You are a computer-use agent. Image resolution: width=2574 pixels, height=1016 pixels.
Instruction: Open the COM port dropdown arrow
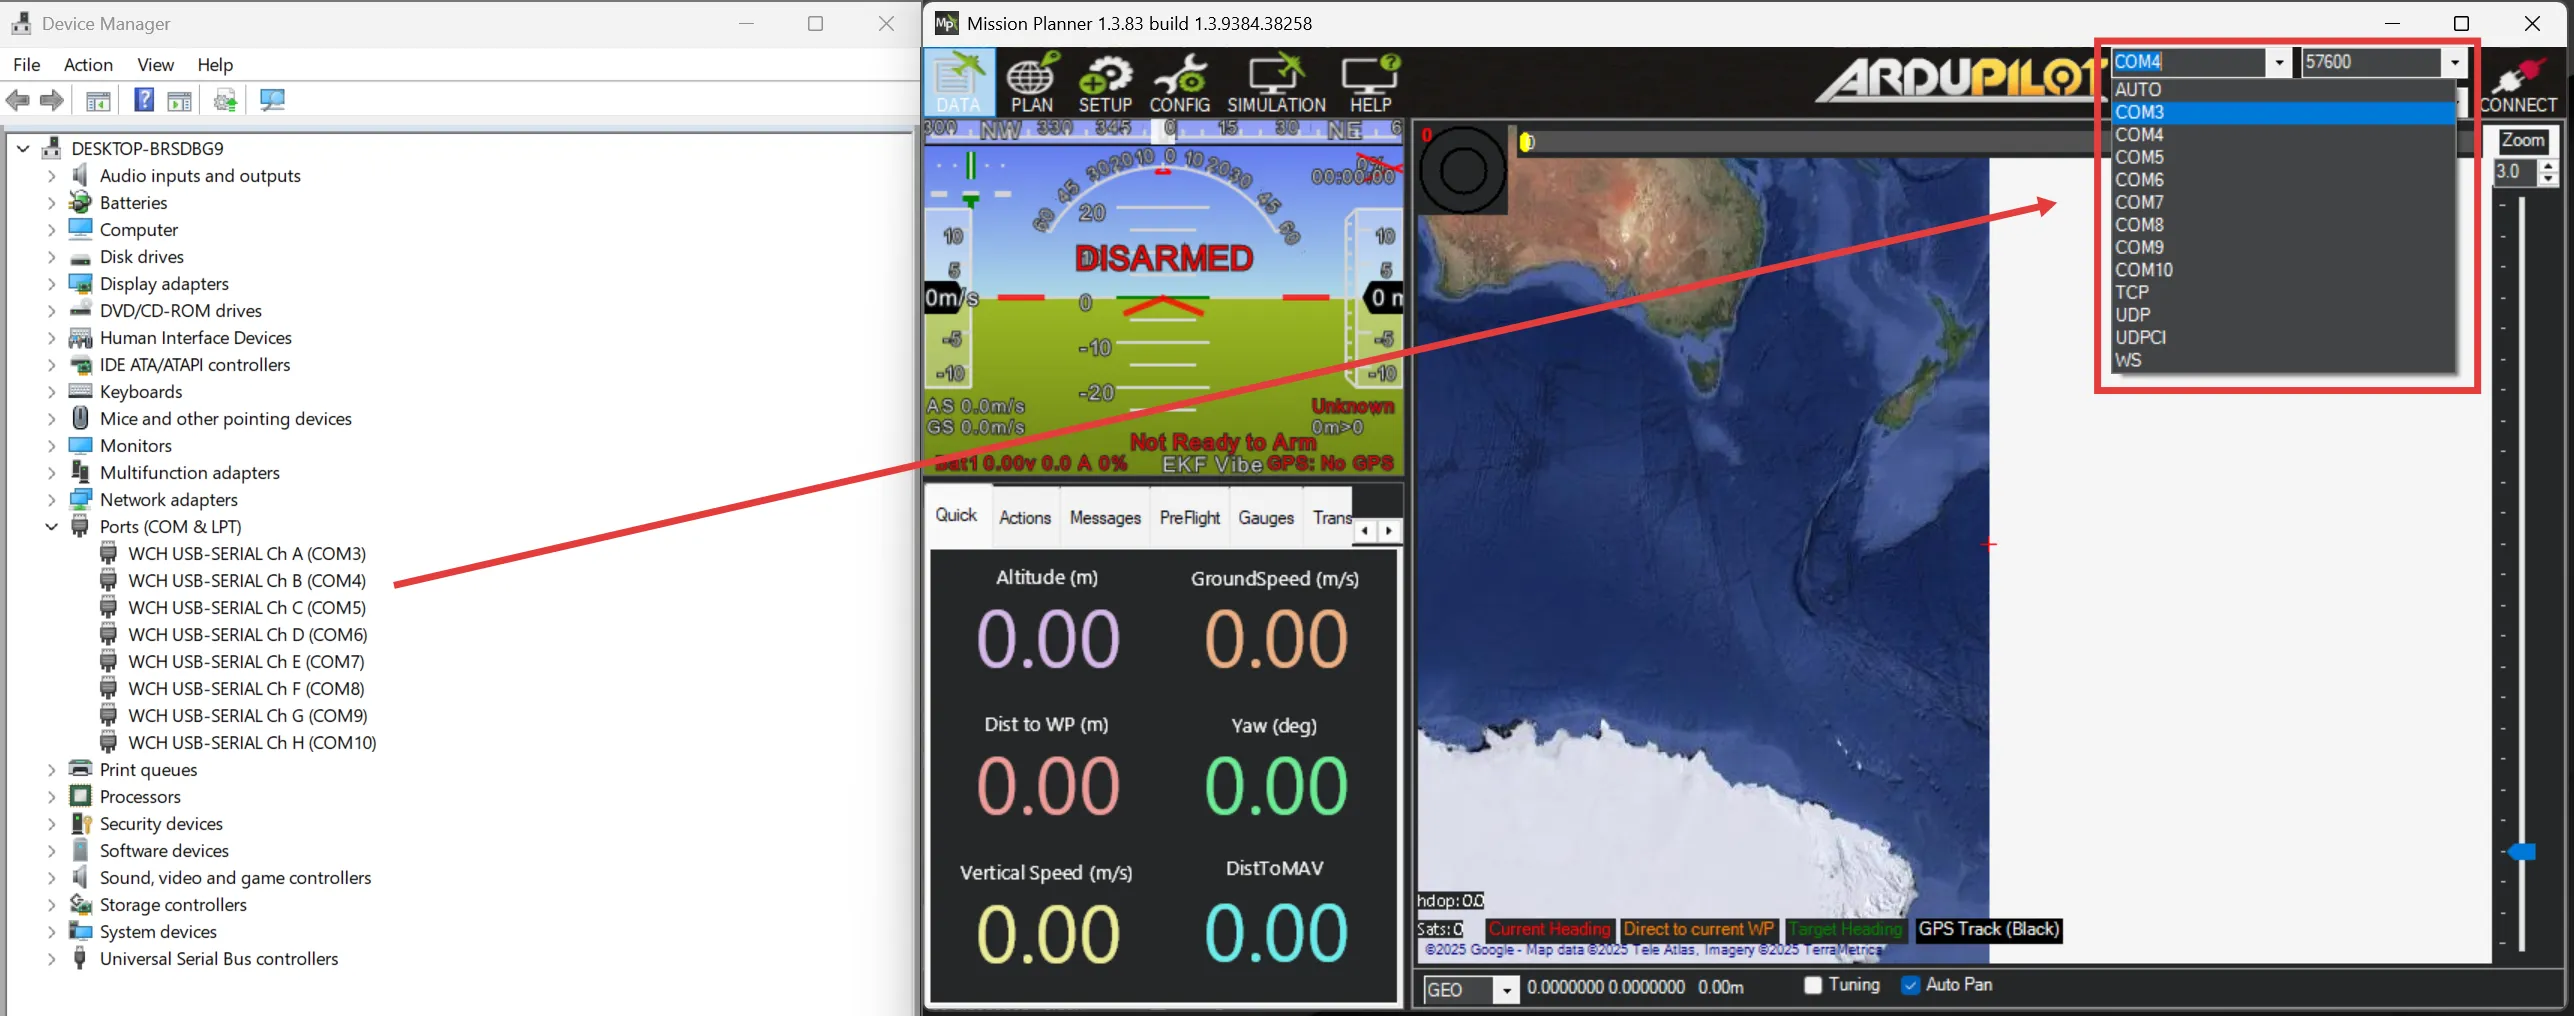click(2279, 62)
